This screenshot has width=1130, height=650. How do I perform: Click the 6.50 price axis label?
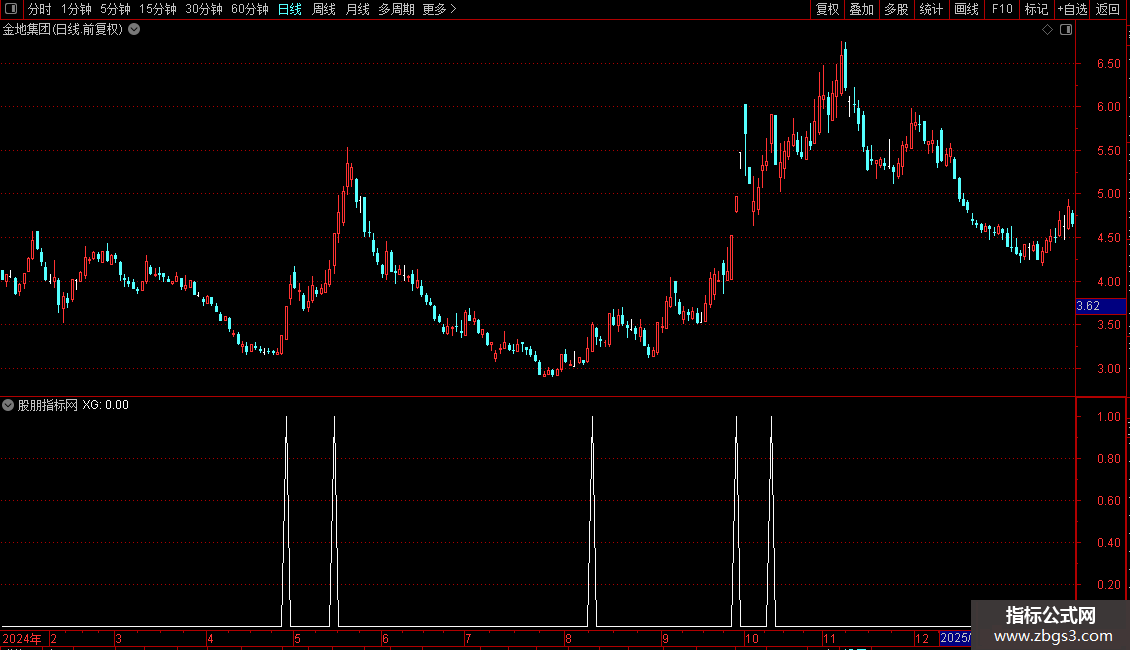coord(1108,64)
